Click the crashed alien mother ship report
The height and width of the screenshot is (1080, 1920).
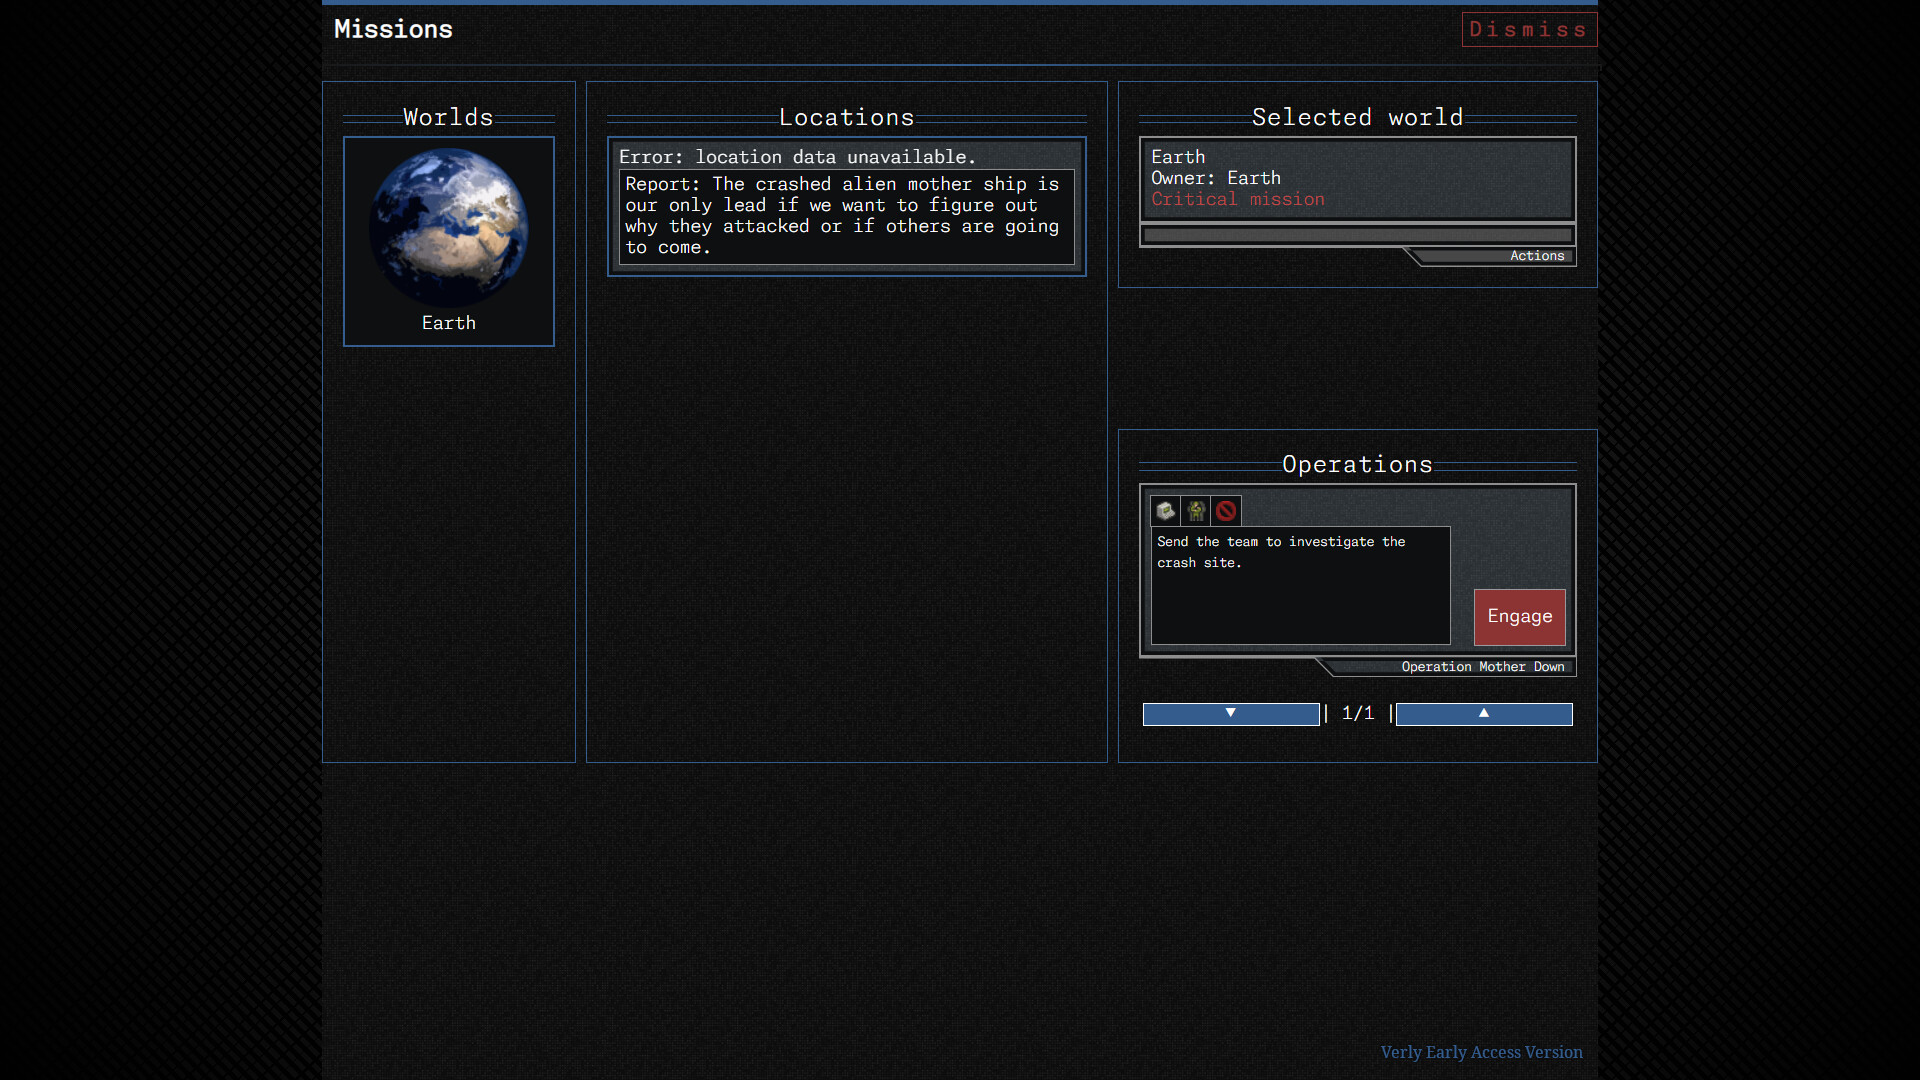846,216
